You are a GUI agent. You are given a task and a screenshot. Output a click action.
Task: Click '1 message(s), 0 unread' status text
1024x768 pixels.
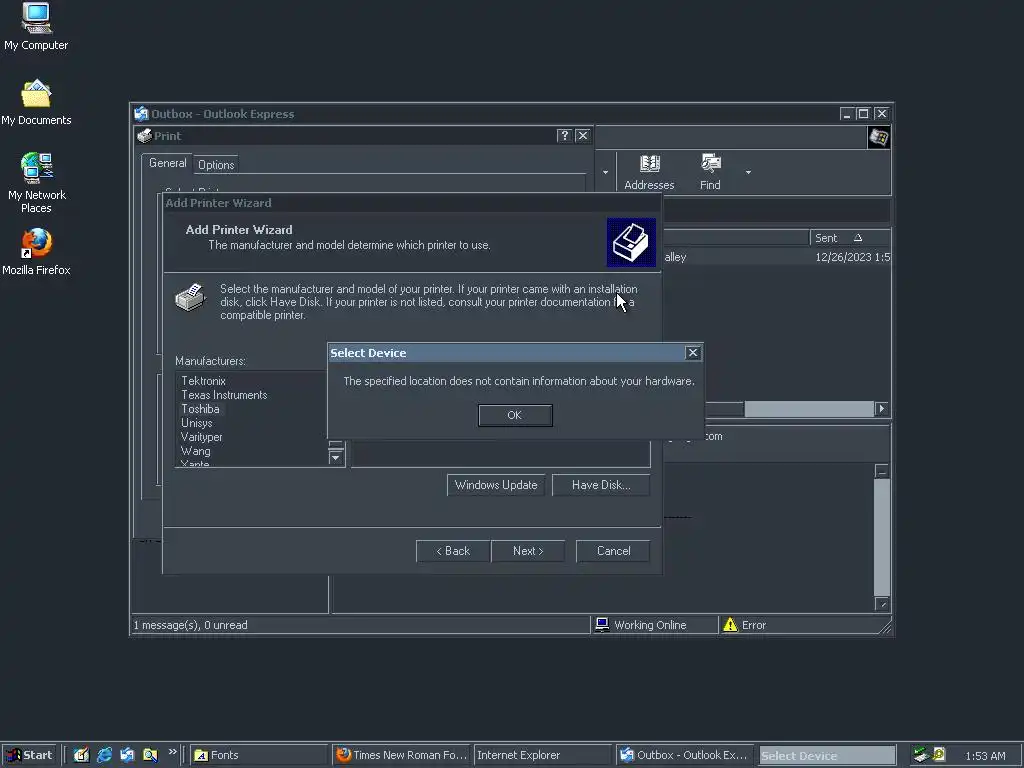tap(191, 625)
